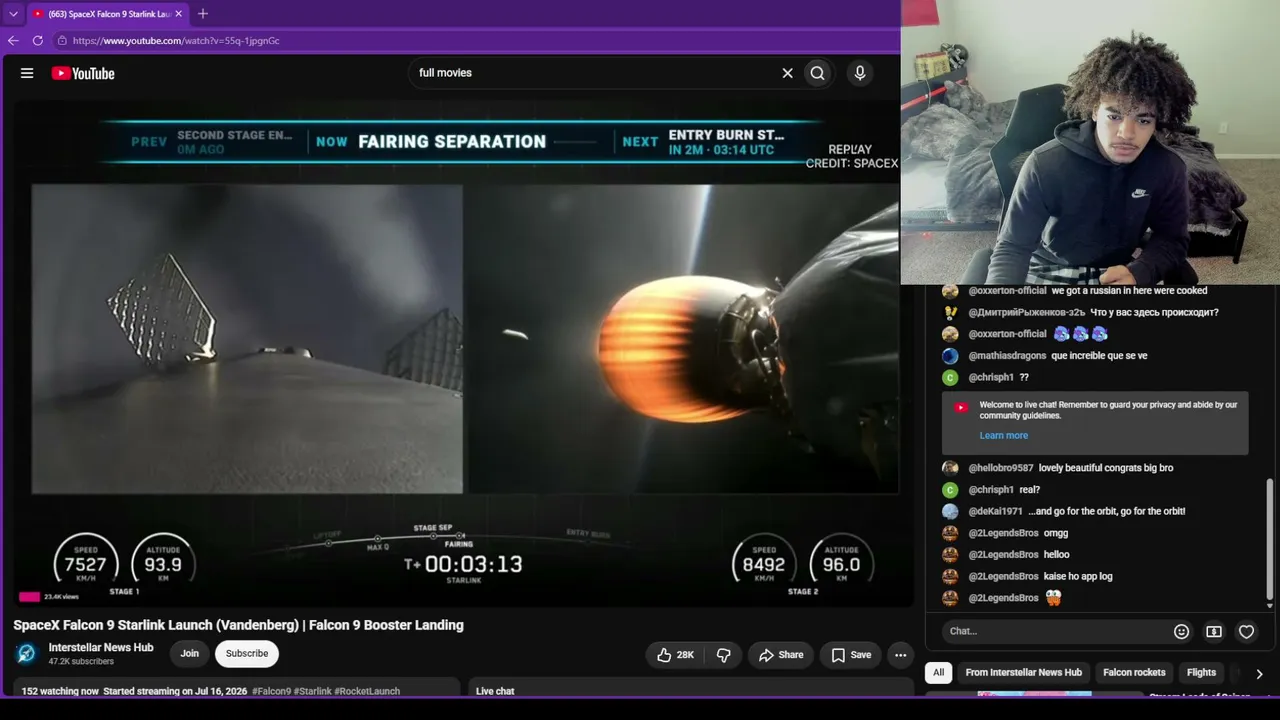This screenshot has width=1280, height=720.
Task: Click username beside 'que increible que se ve'
Action: pyautogui.click(x=1007, y=356)
